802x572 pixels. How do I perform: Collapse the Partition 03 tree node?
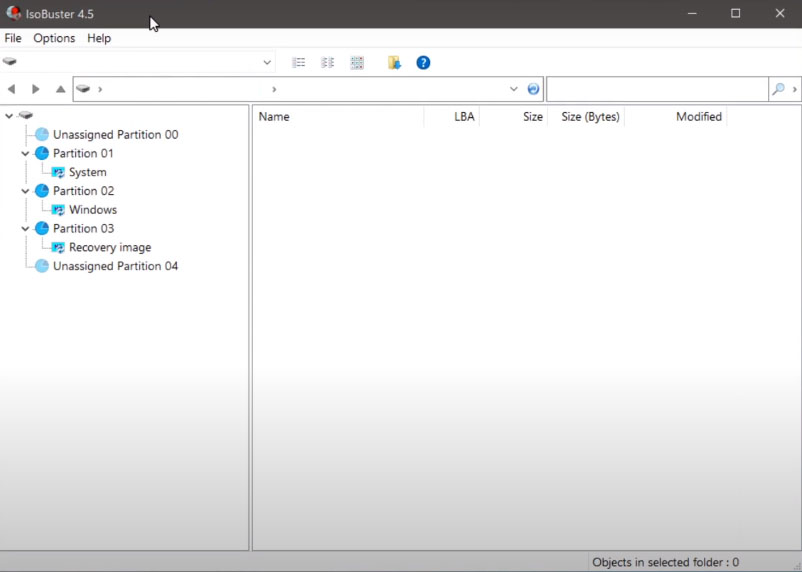[x=26, y=229]
